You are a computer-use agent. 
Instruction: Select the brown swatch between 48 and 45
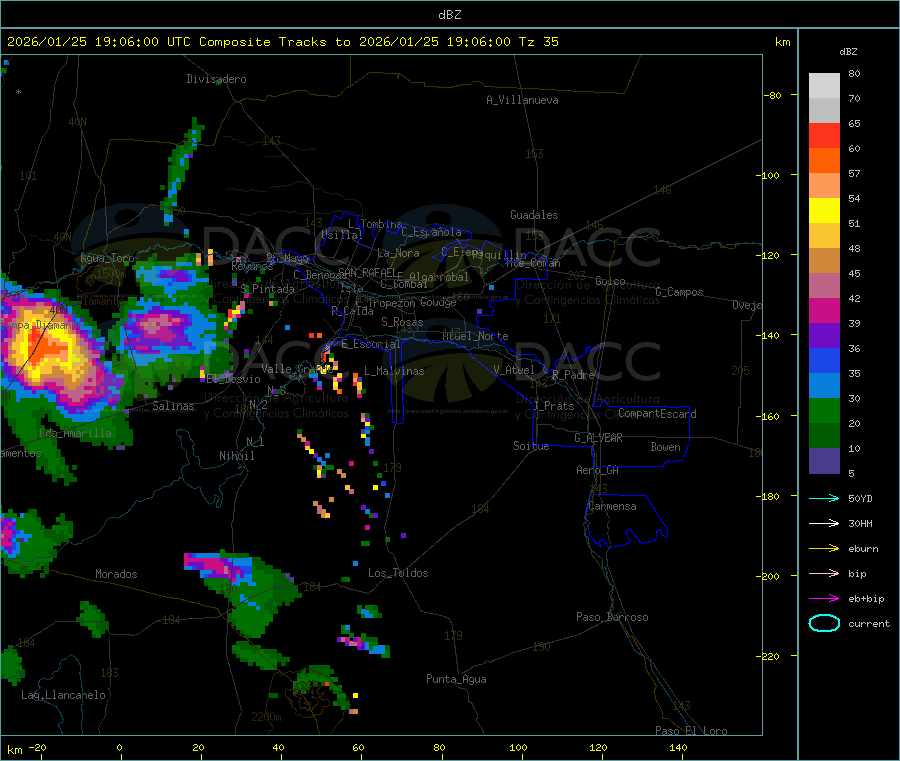[x=824, y=261]
